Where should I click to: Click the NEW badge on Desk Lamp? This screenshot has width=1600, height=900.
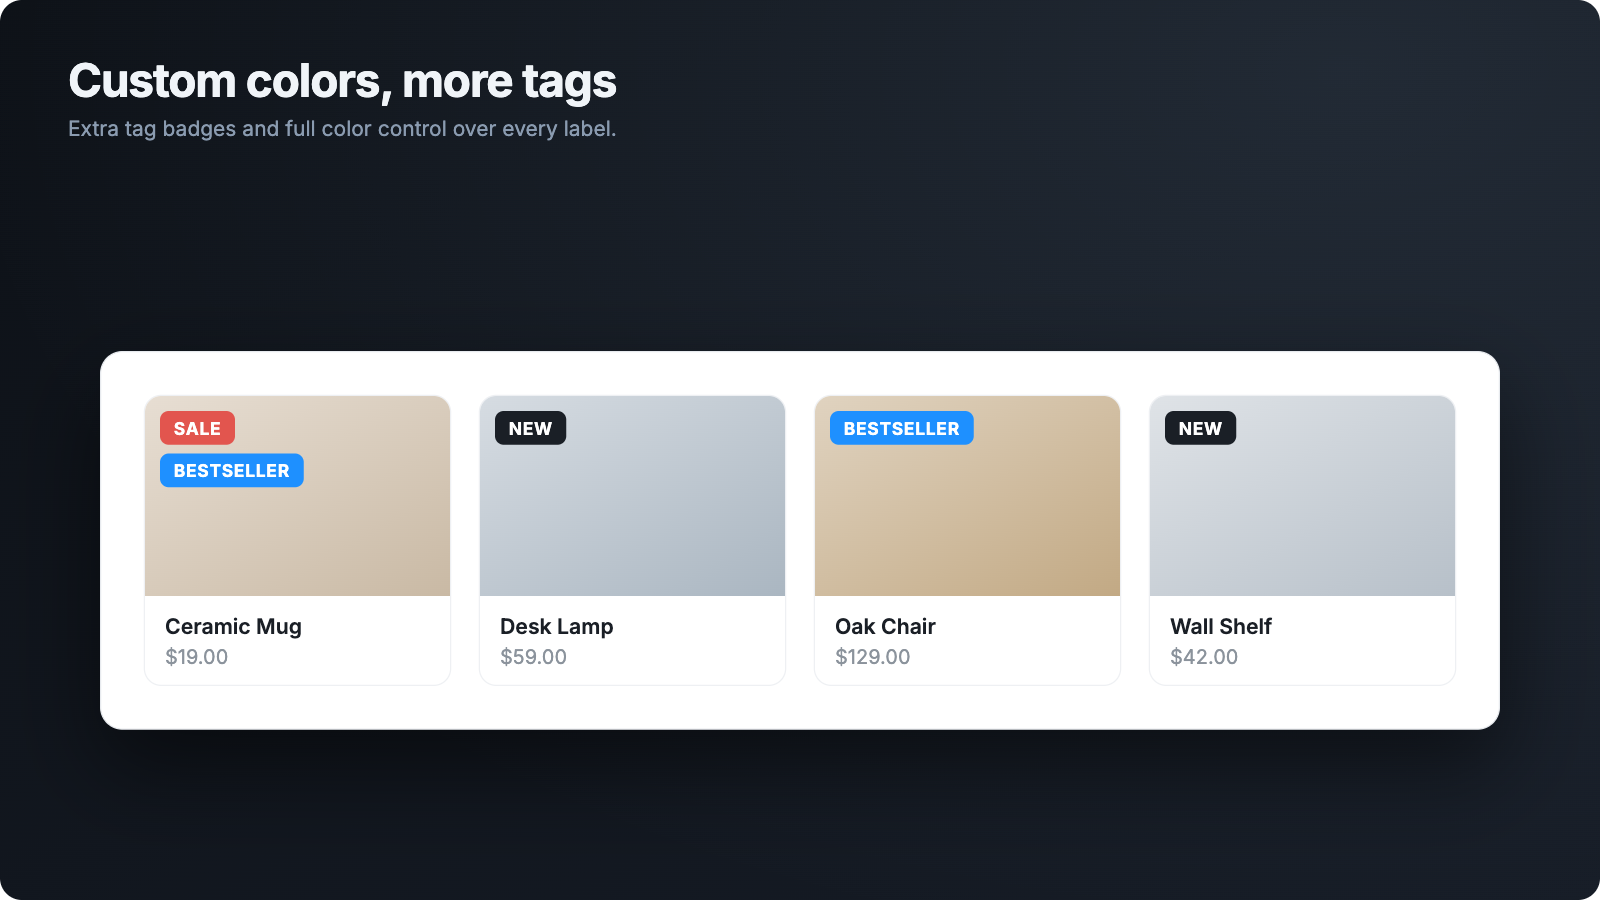point(530,428)
